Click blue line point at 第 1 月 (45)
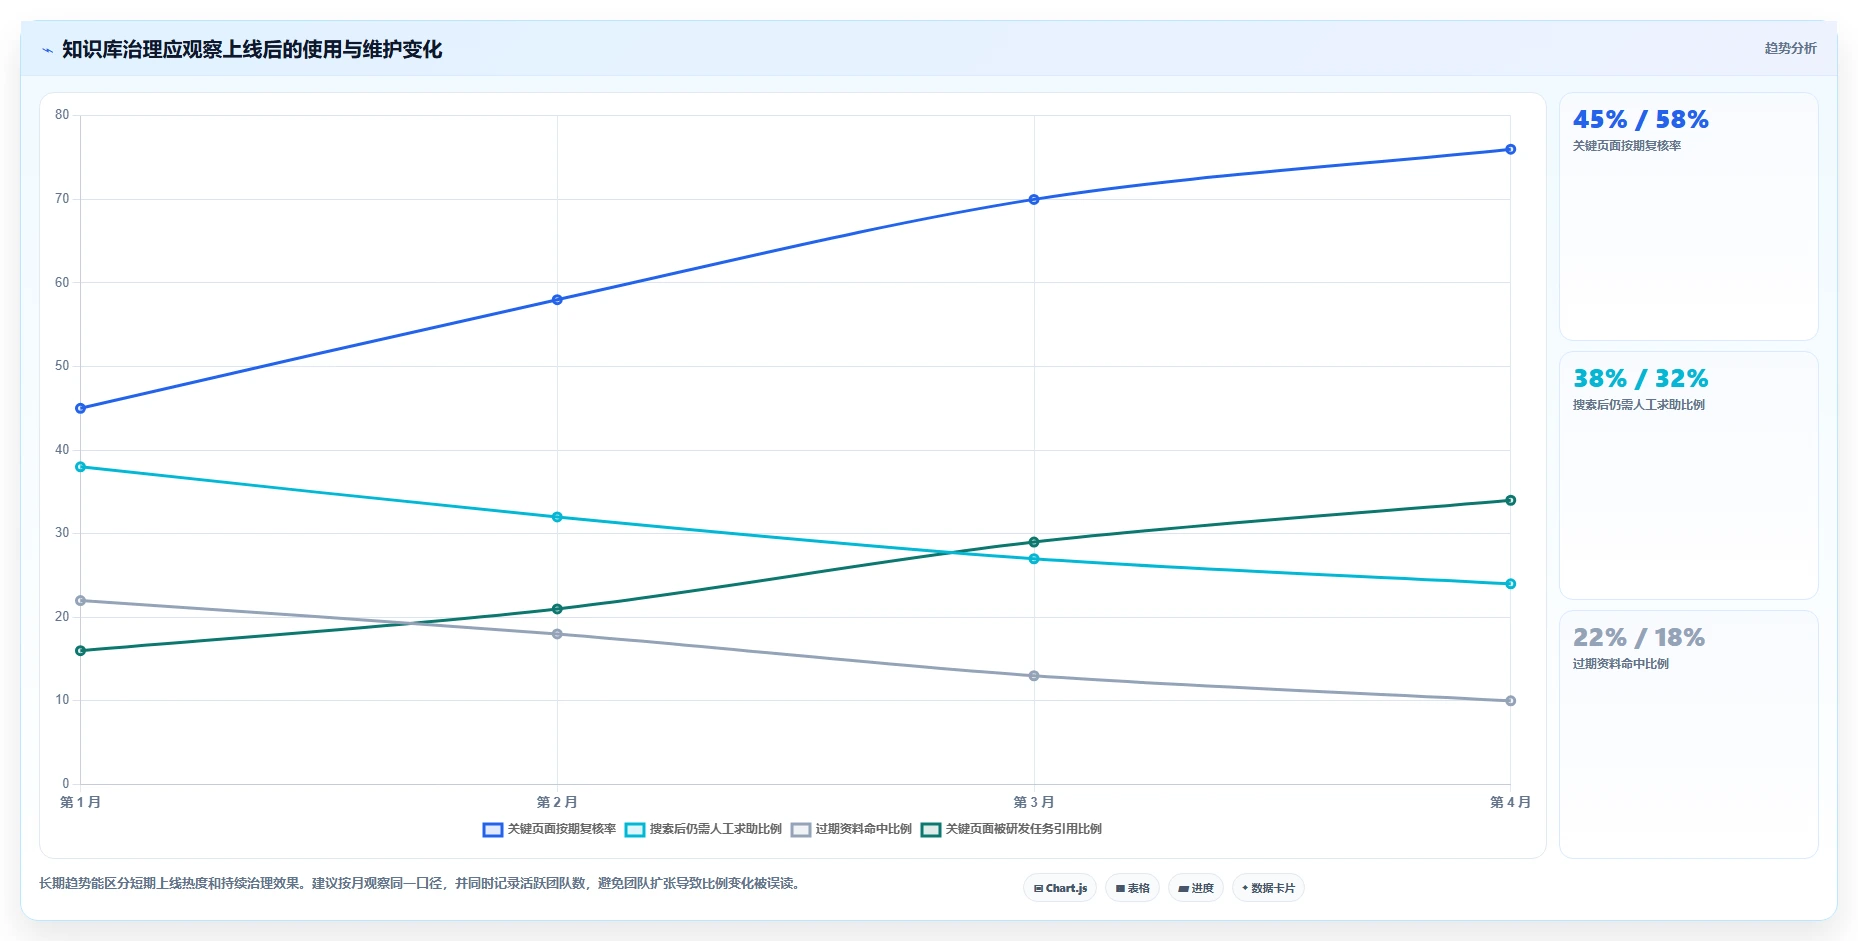This screenshot has width=1858, height=941. (81, 408)
